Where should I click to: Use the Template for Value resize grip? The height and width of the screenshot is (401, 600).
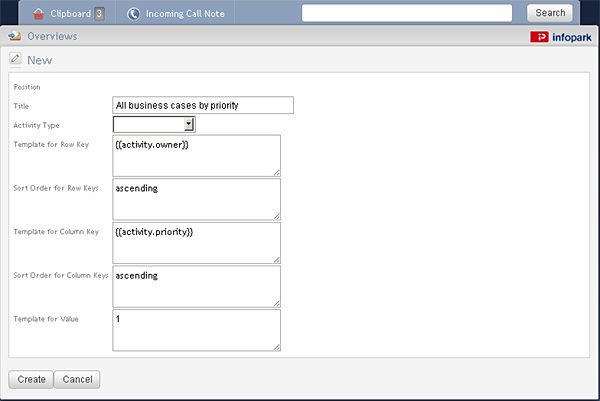[277, 347]
